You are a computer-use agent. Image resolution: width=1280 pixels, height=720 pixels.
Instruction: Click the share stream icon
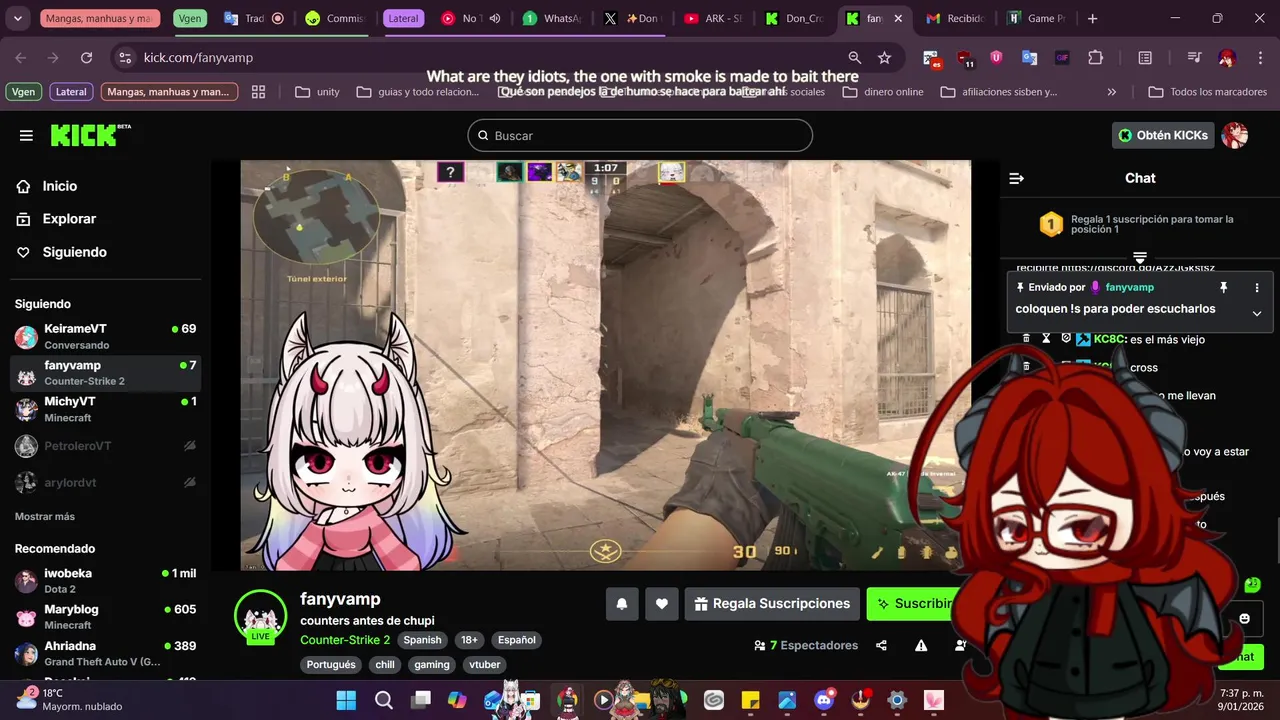881,646
